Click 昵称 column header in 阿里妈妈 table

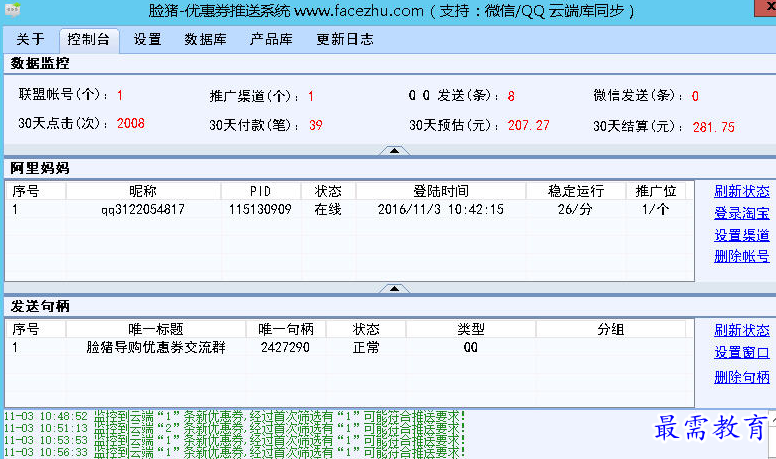click(143, 191)
